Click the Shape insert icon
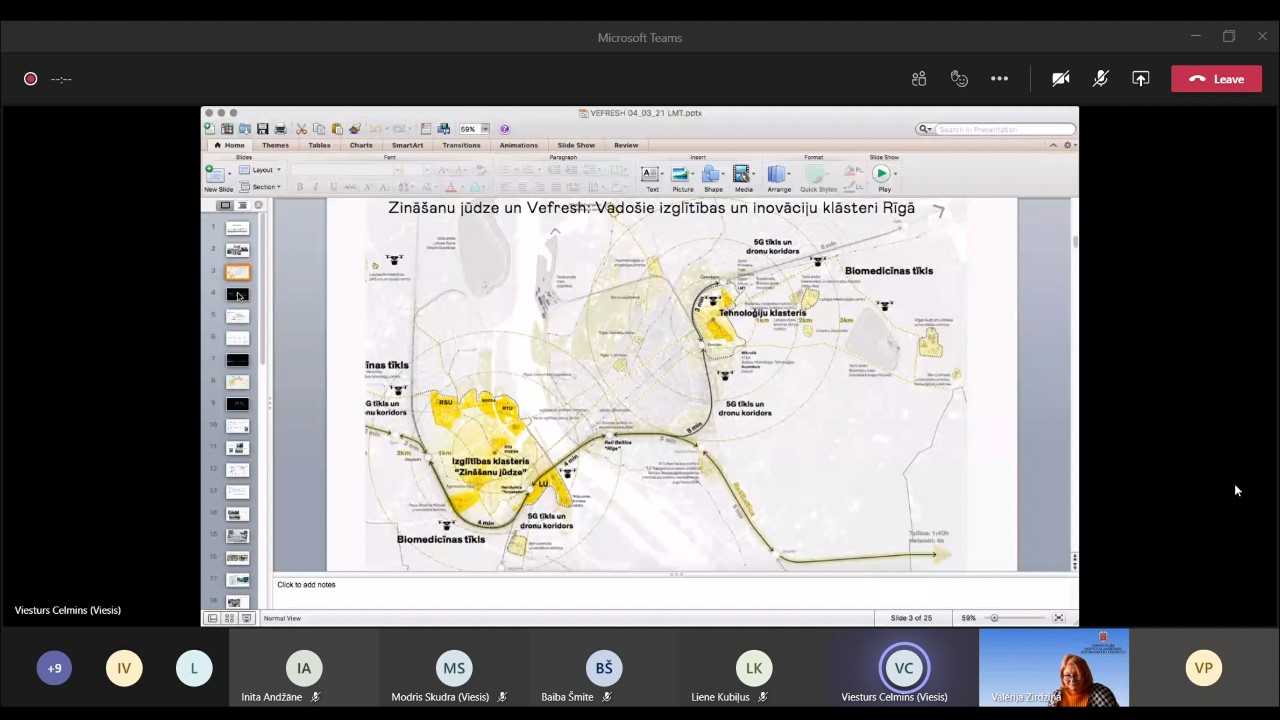 pyautogui.click(x=713, y=176)
